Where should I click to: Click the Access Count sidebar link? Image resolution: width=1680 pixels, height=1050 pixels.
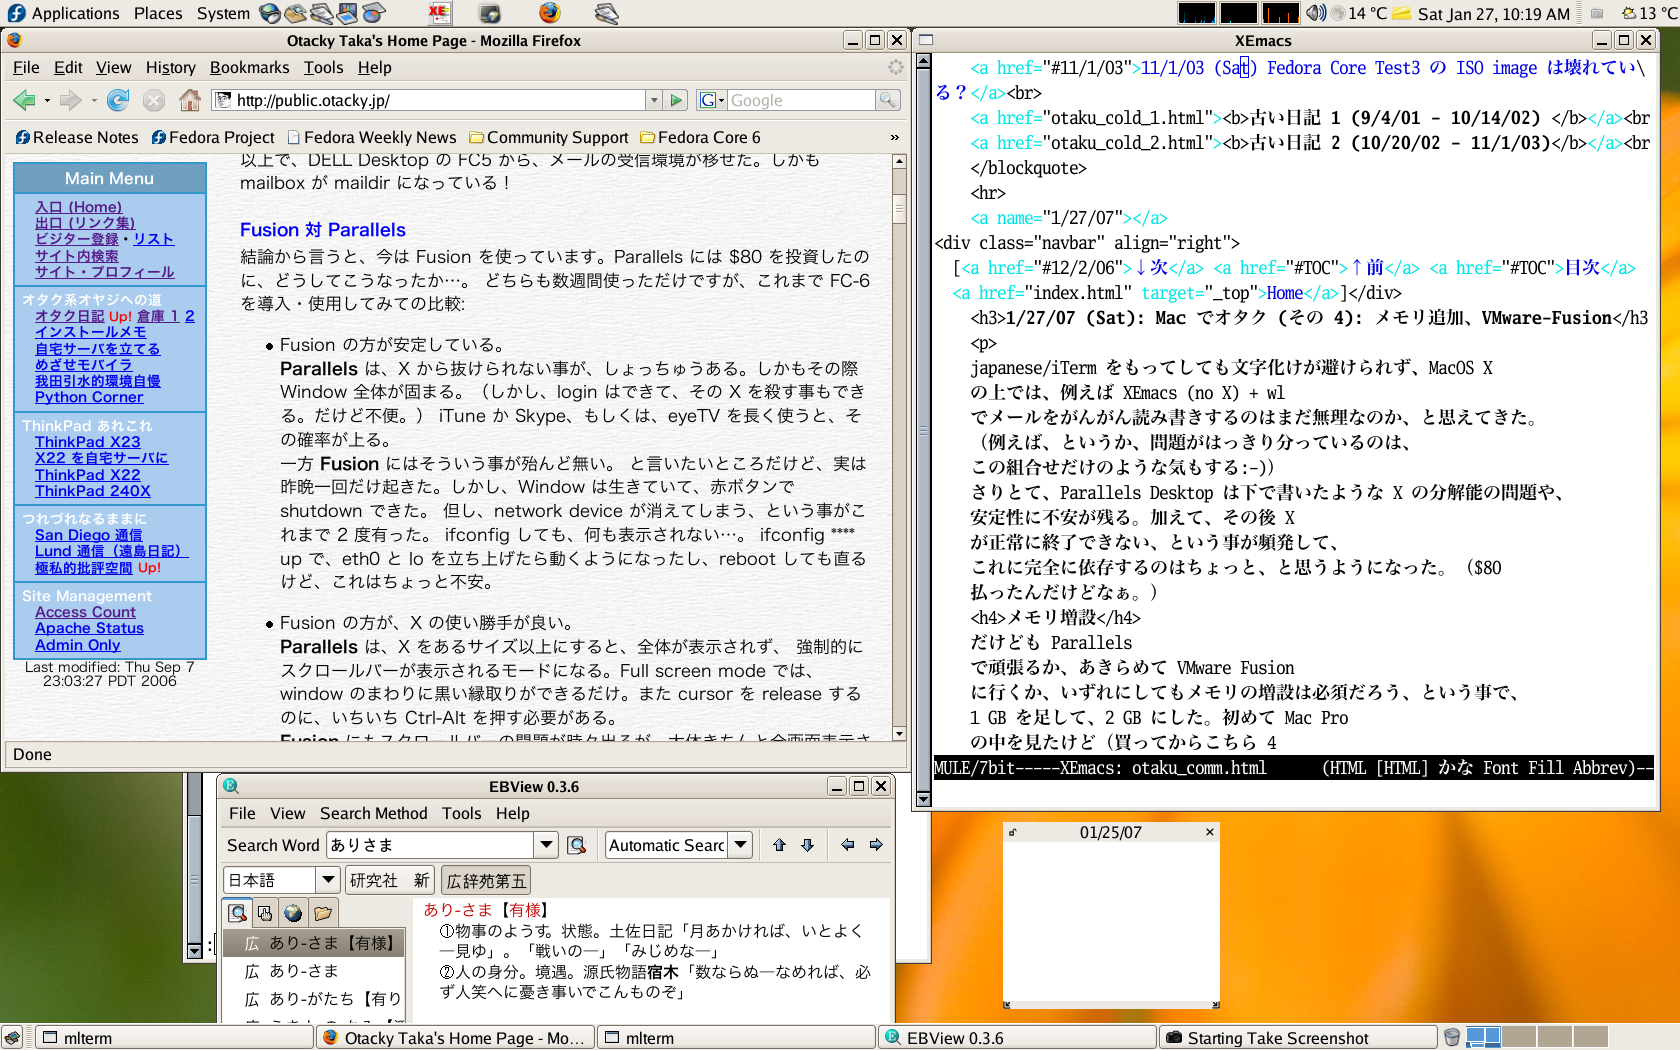point(85,612)
